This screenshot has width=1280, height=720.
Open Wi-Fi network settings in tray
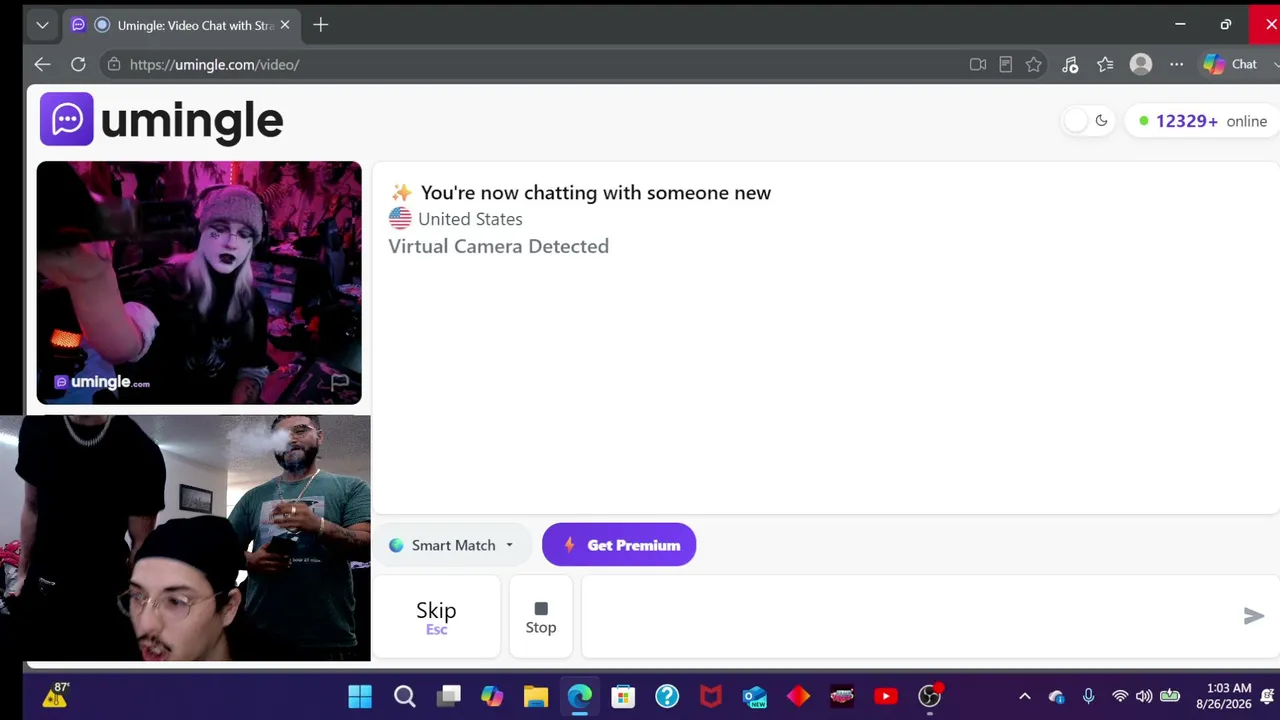click(x=1120, y=696)
